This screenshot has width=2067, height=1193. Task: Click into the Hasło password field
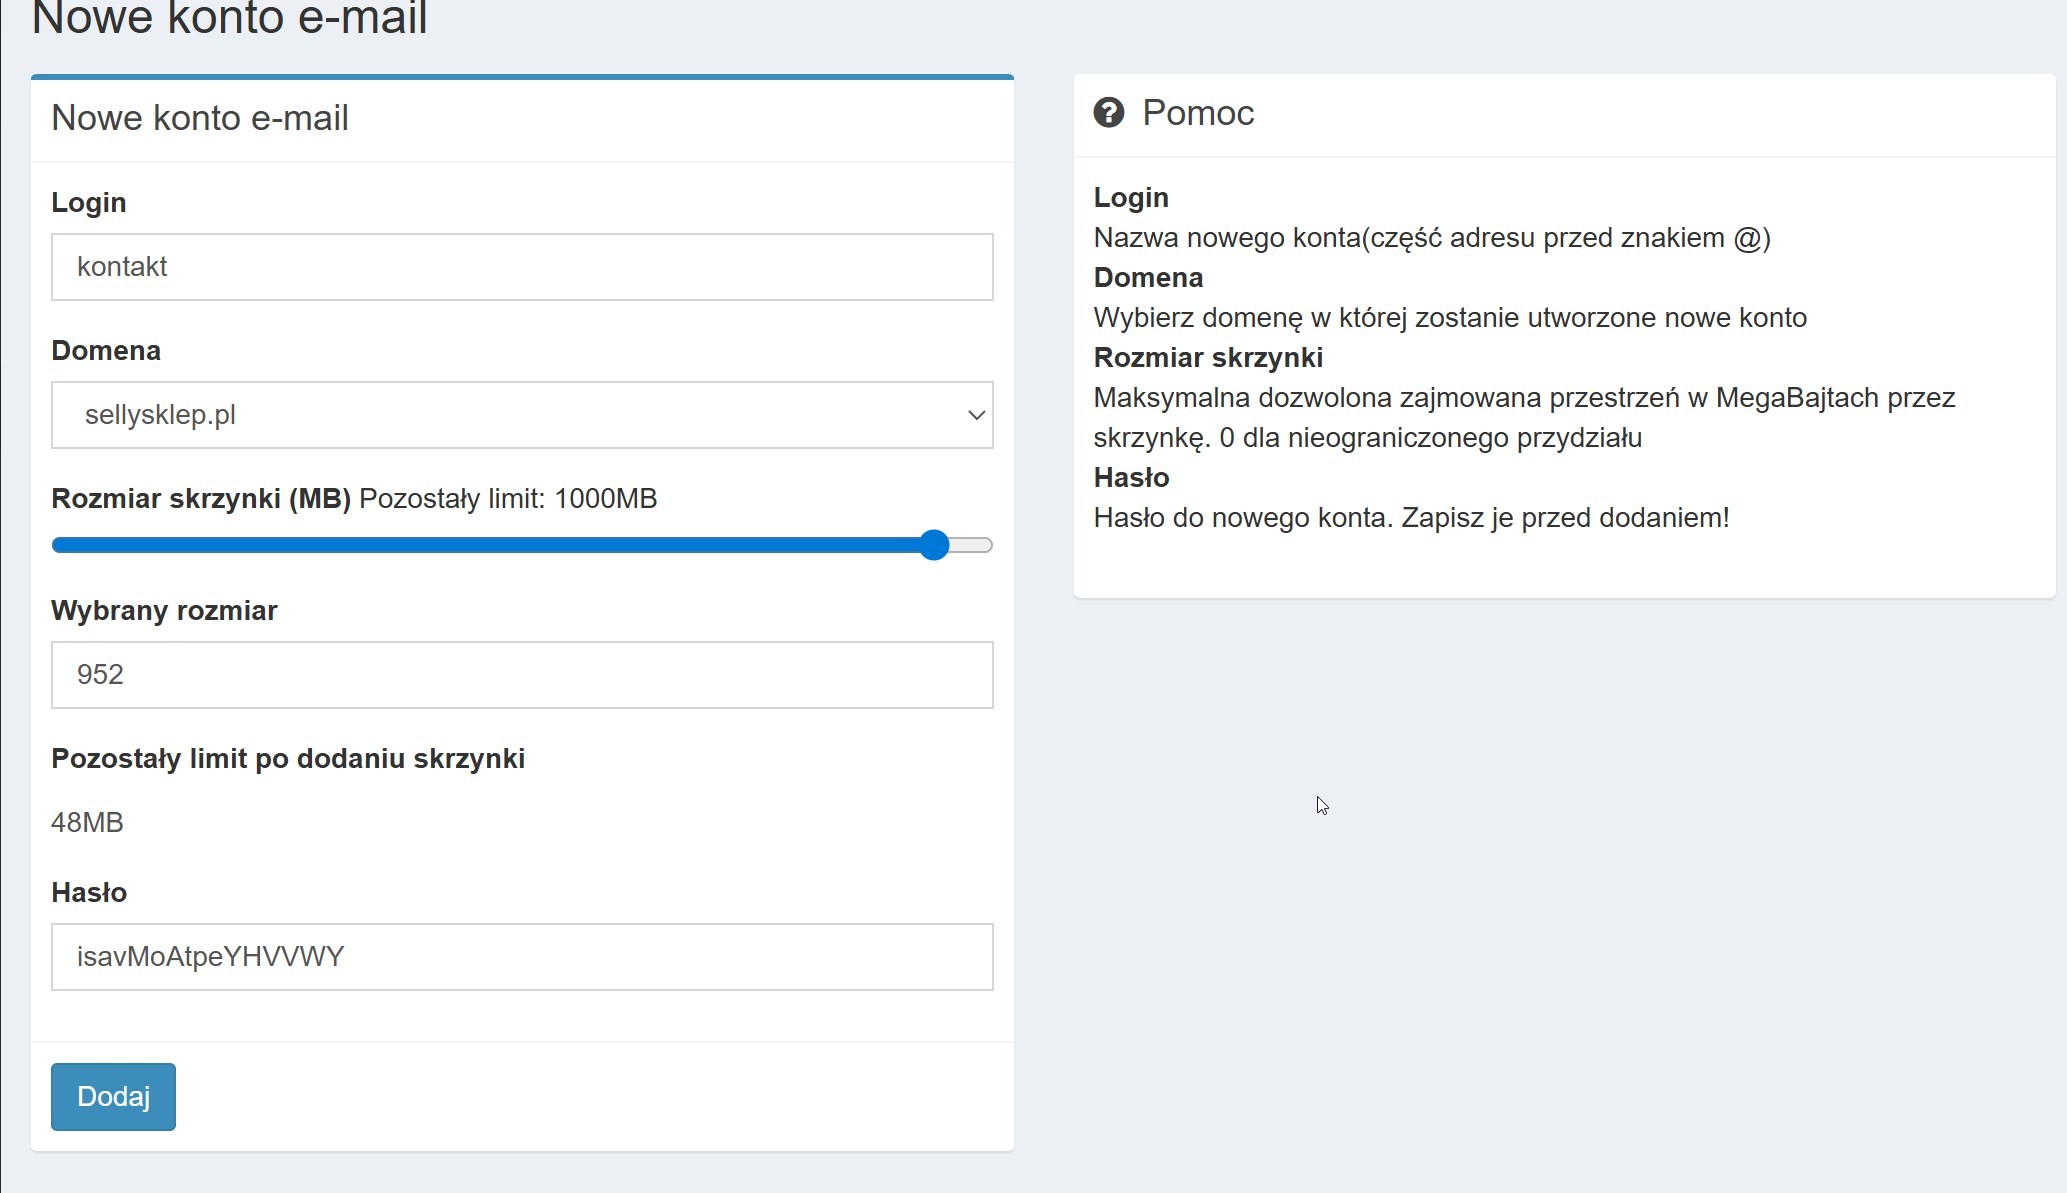(521, 957)
